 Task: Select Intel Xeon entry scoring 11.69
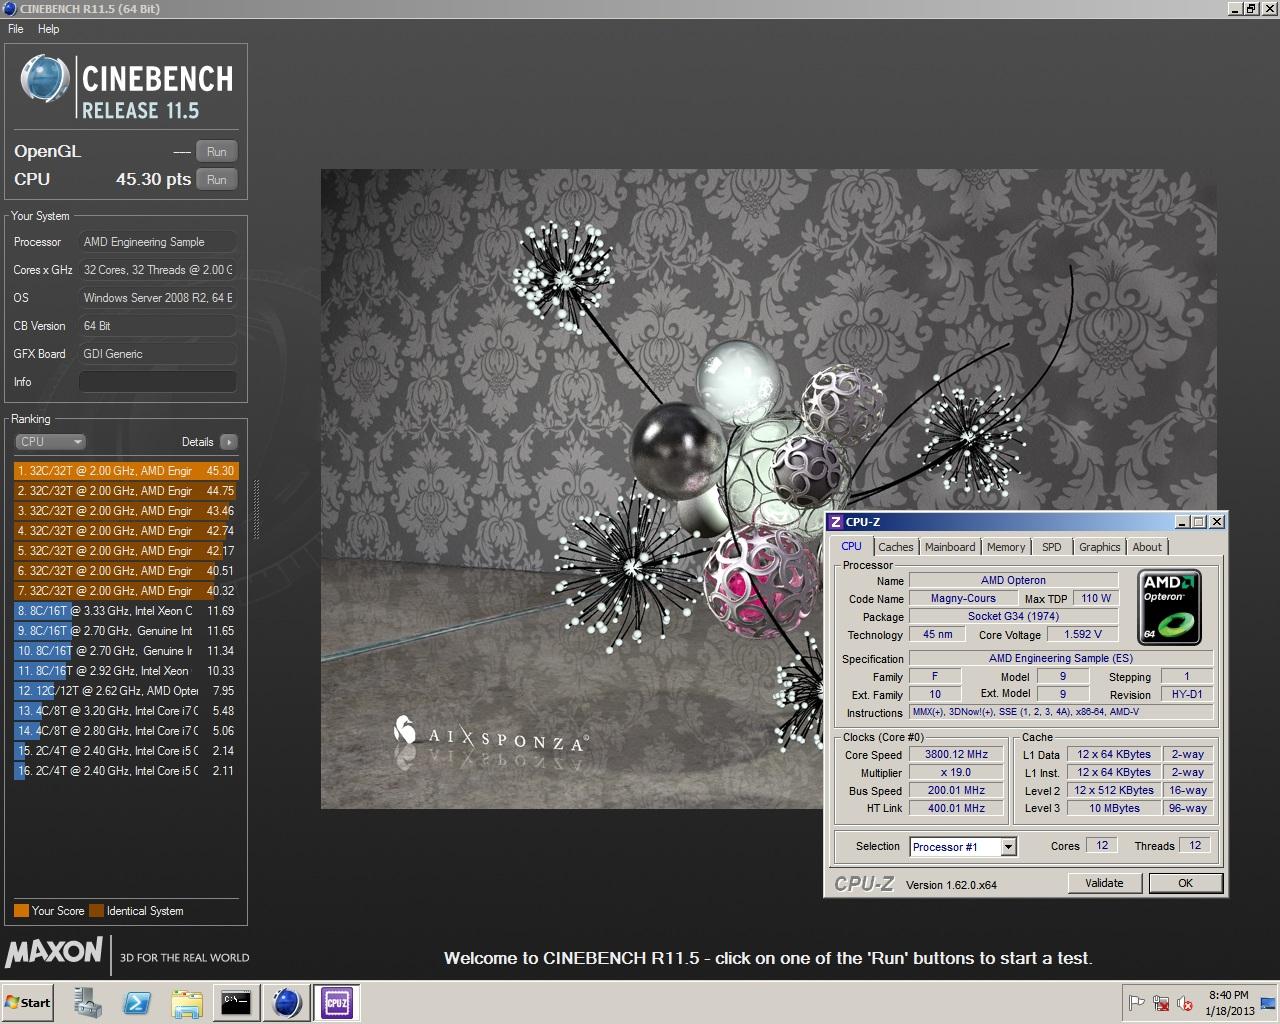pos(126,611)
